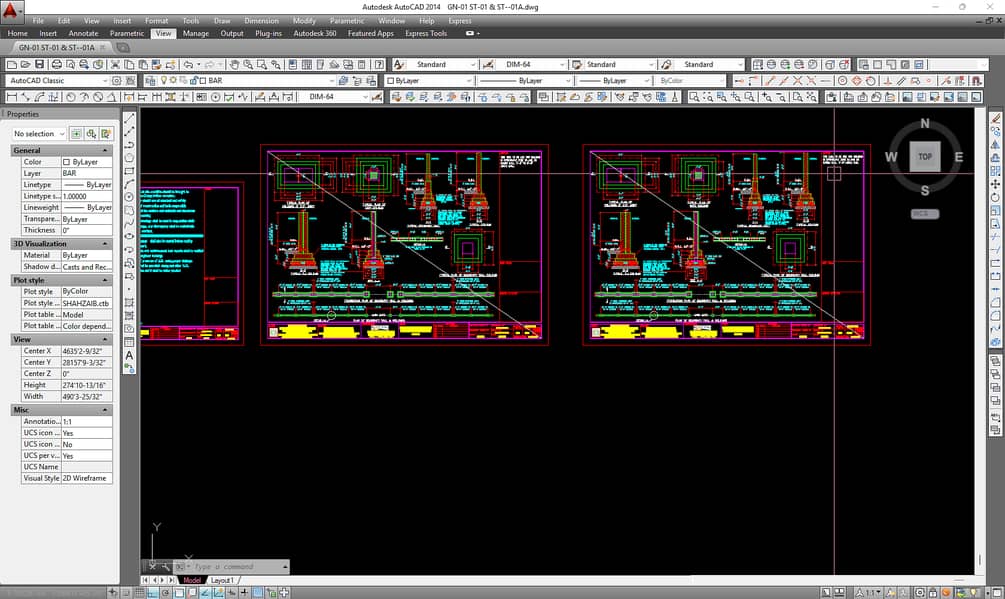The width and height of the screenshot is (1005, 599).
Task: Switch to the Layout1 tab
Action: pyautogui.click(x=222, y=580)
